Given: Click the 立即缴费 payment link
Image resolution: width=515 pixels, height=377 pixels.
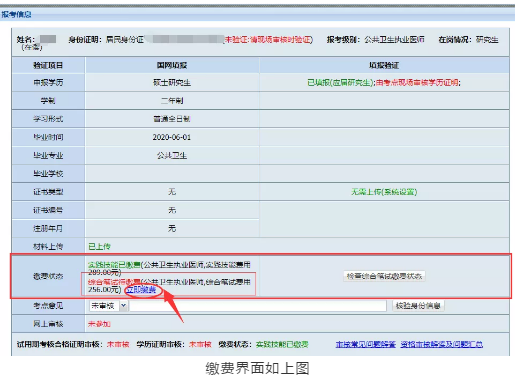Looking at the screenshot, I should click(x=141, y=290).
